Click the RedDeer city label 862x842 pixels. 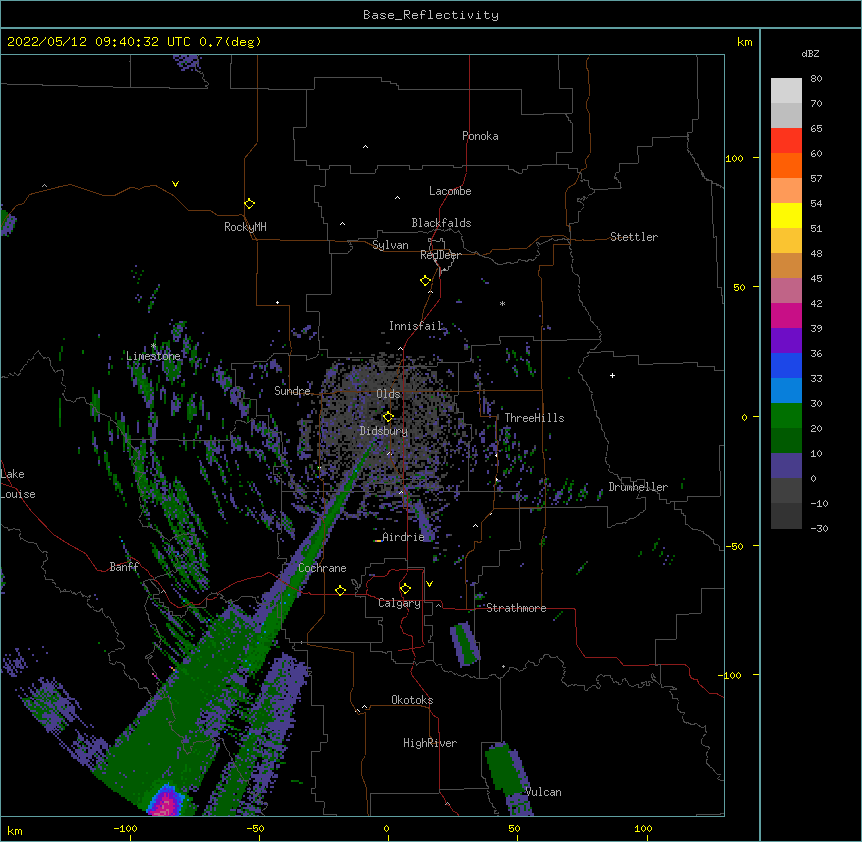click(440, 255)
